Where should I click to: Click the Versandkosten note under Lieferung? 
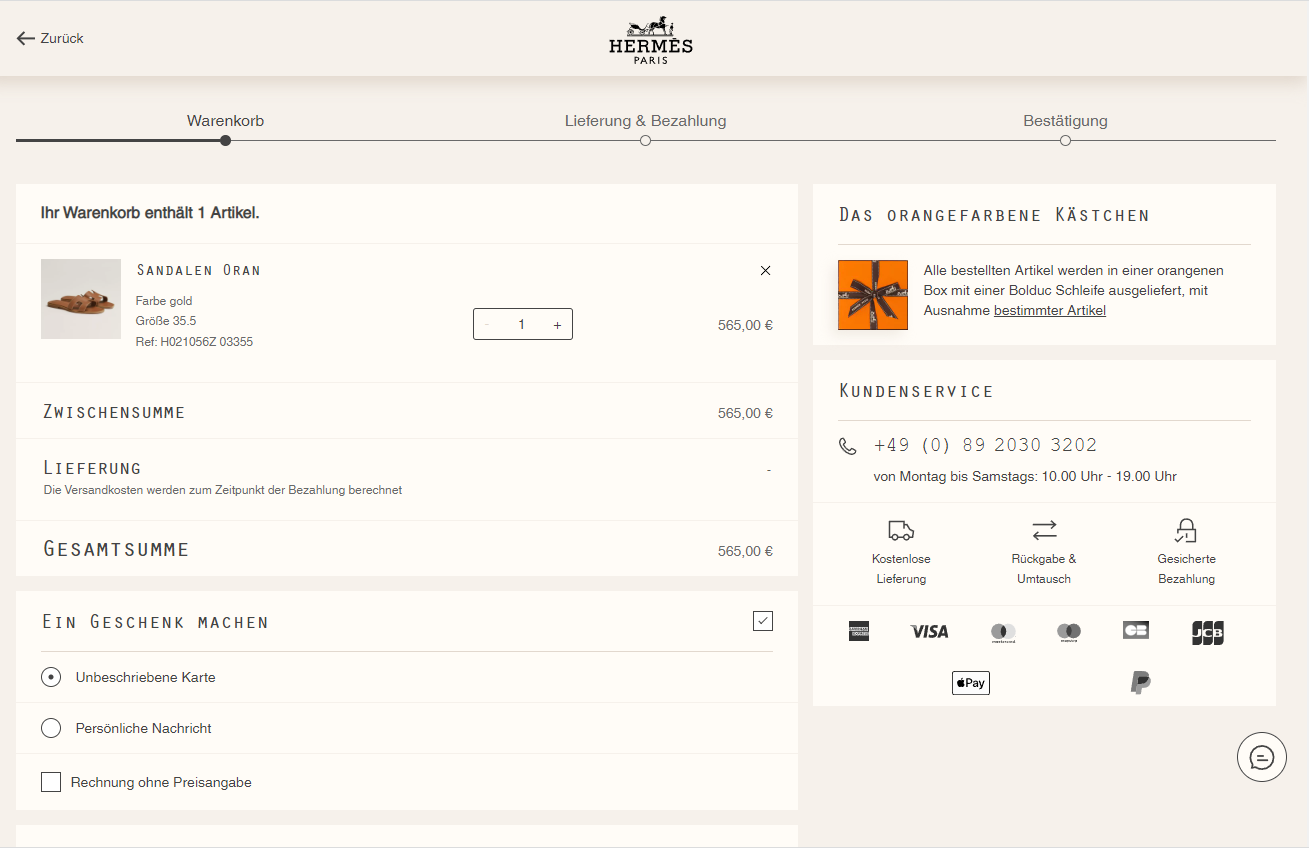click(223, 490)
